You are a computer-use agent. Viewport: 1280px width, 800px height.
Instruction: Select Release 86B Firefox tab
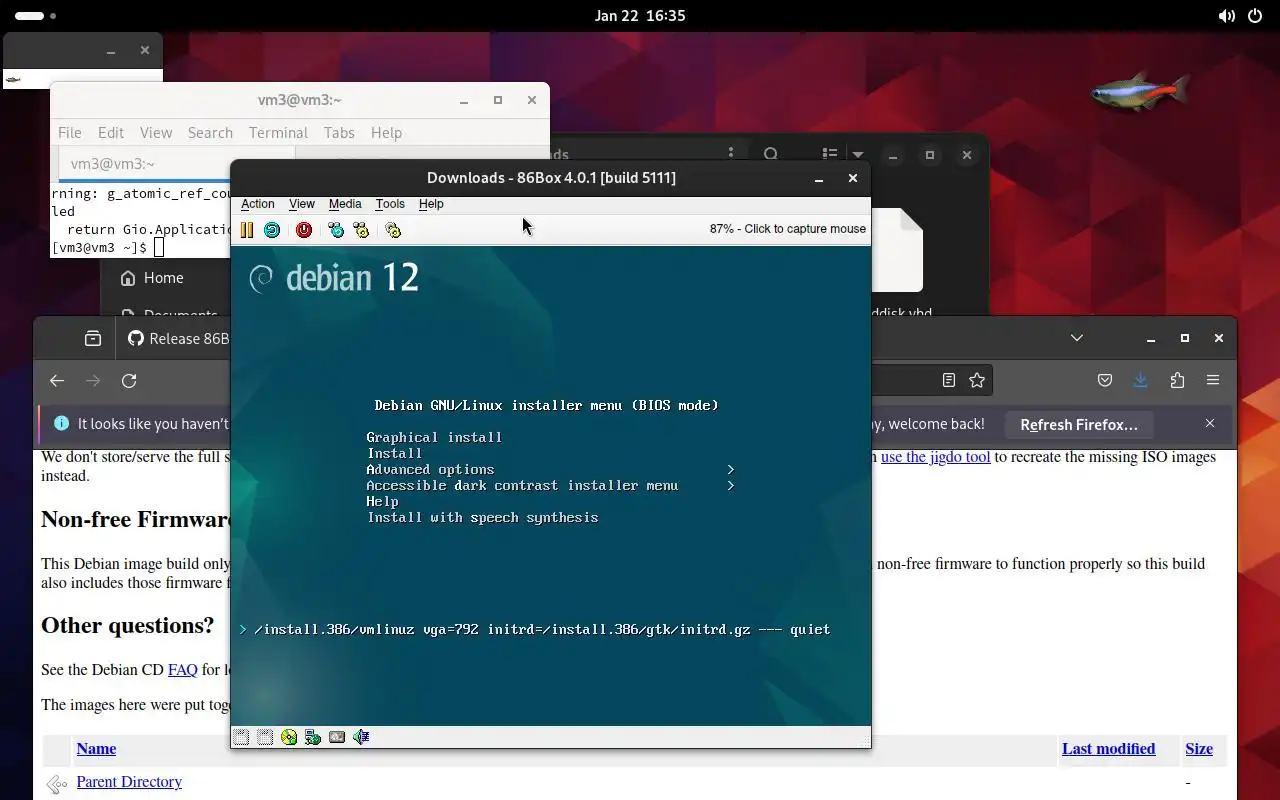click(178, 338)
